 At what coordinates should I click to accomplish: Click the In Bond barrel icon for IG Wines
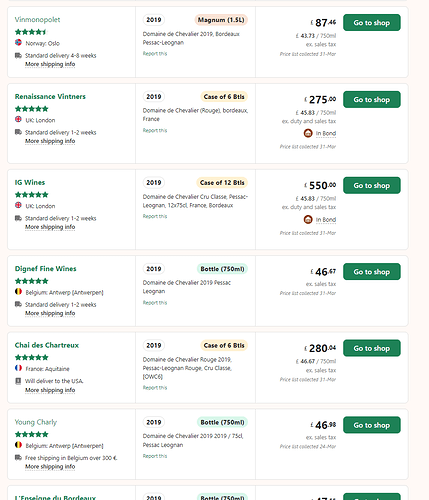(308, 219)
